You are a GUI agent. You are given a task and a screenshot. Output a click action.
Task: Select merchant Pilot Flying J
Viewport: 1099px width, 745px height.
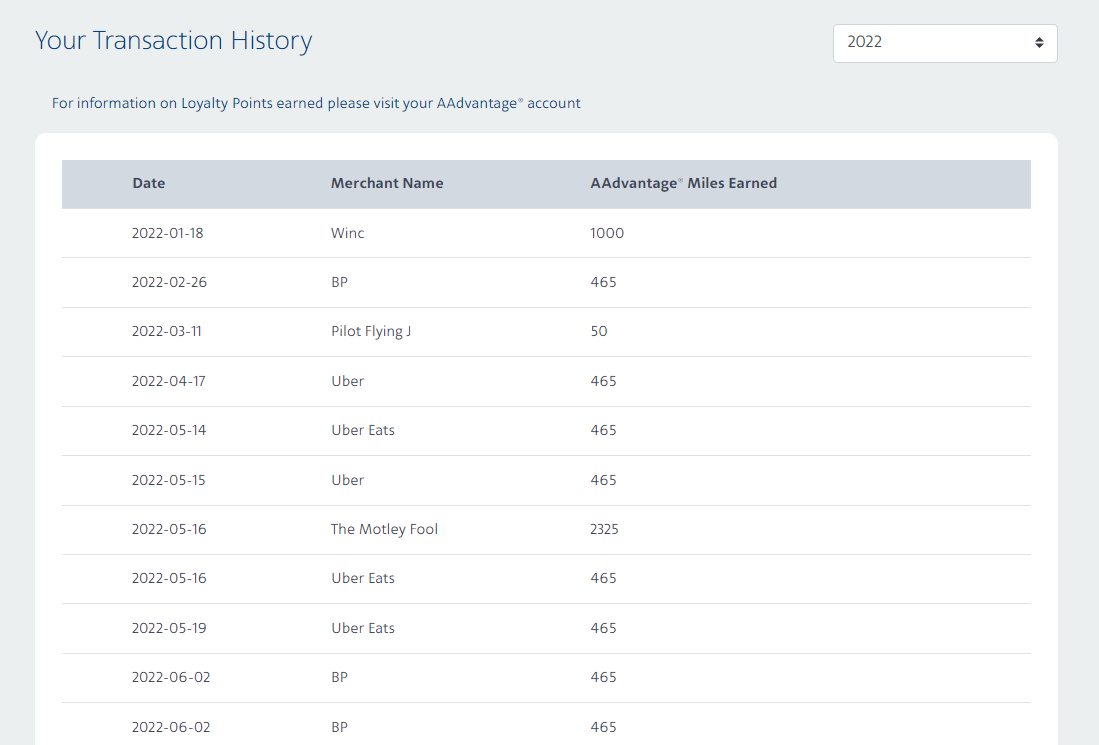tap(371, 332)
